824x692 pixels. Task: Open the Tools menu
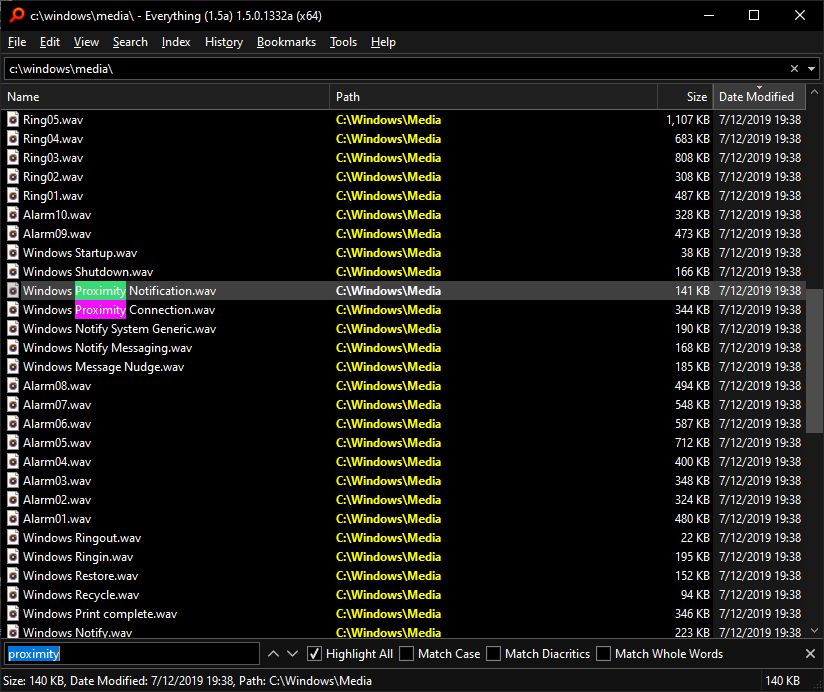(x=343, y=42)
